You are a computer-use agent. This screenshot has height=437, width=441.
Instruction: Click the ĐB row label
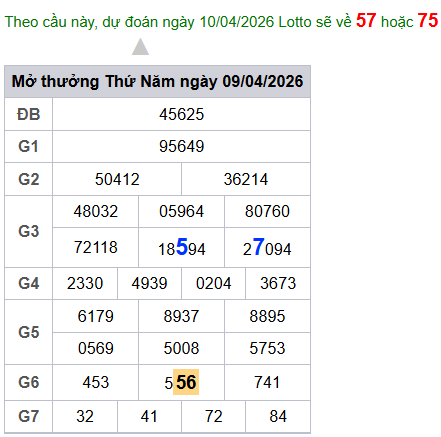(x=29, y=114)
